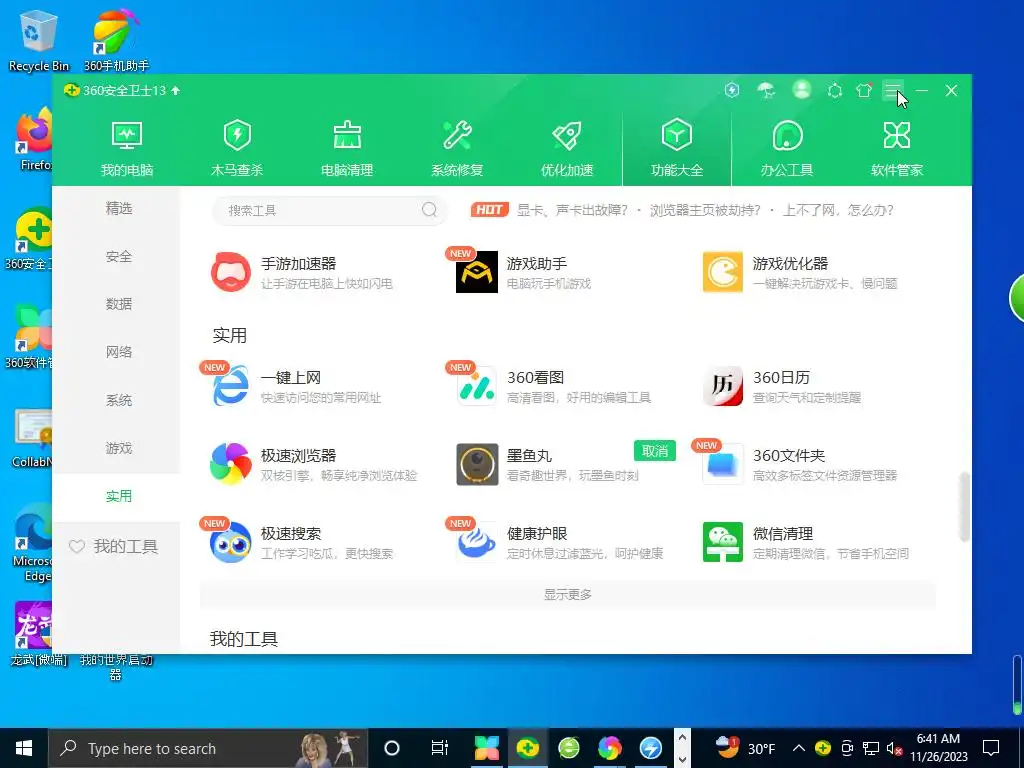Screen dimensions: 1024x768
Task: Open 系统修复 wrench icon
Action: pos(457,135)
